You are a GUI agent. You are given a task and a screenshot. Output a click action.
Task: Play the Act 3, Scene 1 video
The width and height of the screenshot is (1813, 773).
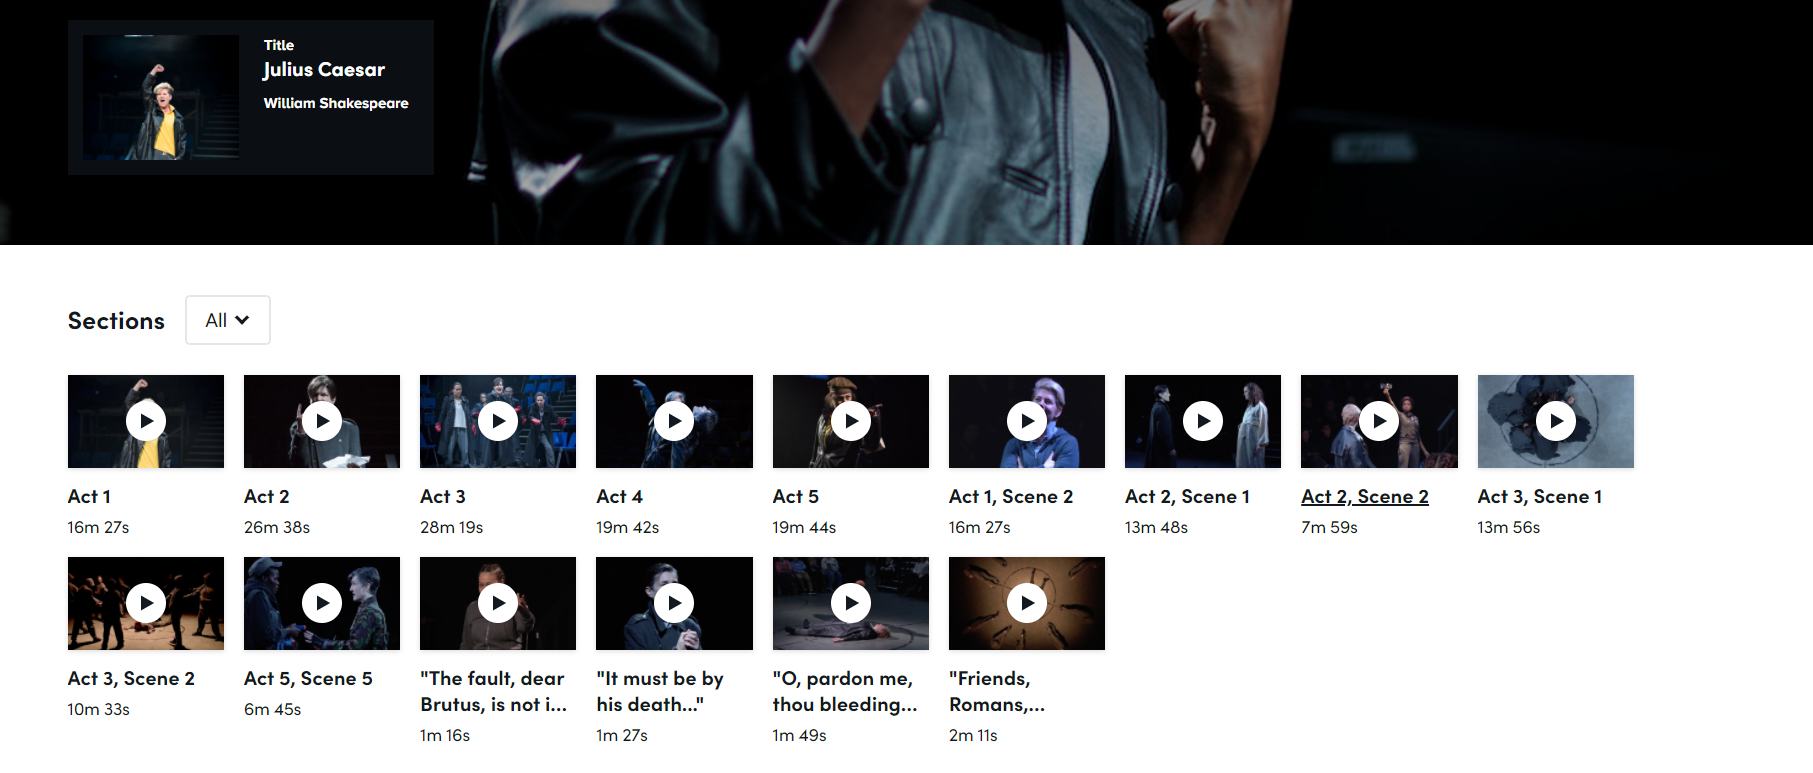(x=1556, y=421)
